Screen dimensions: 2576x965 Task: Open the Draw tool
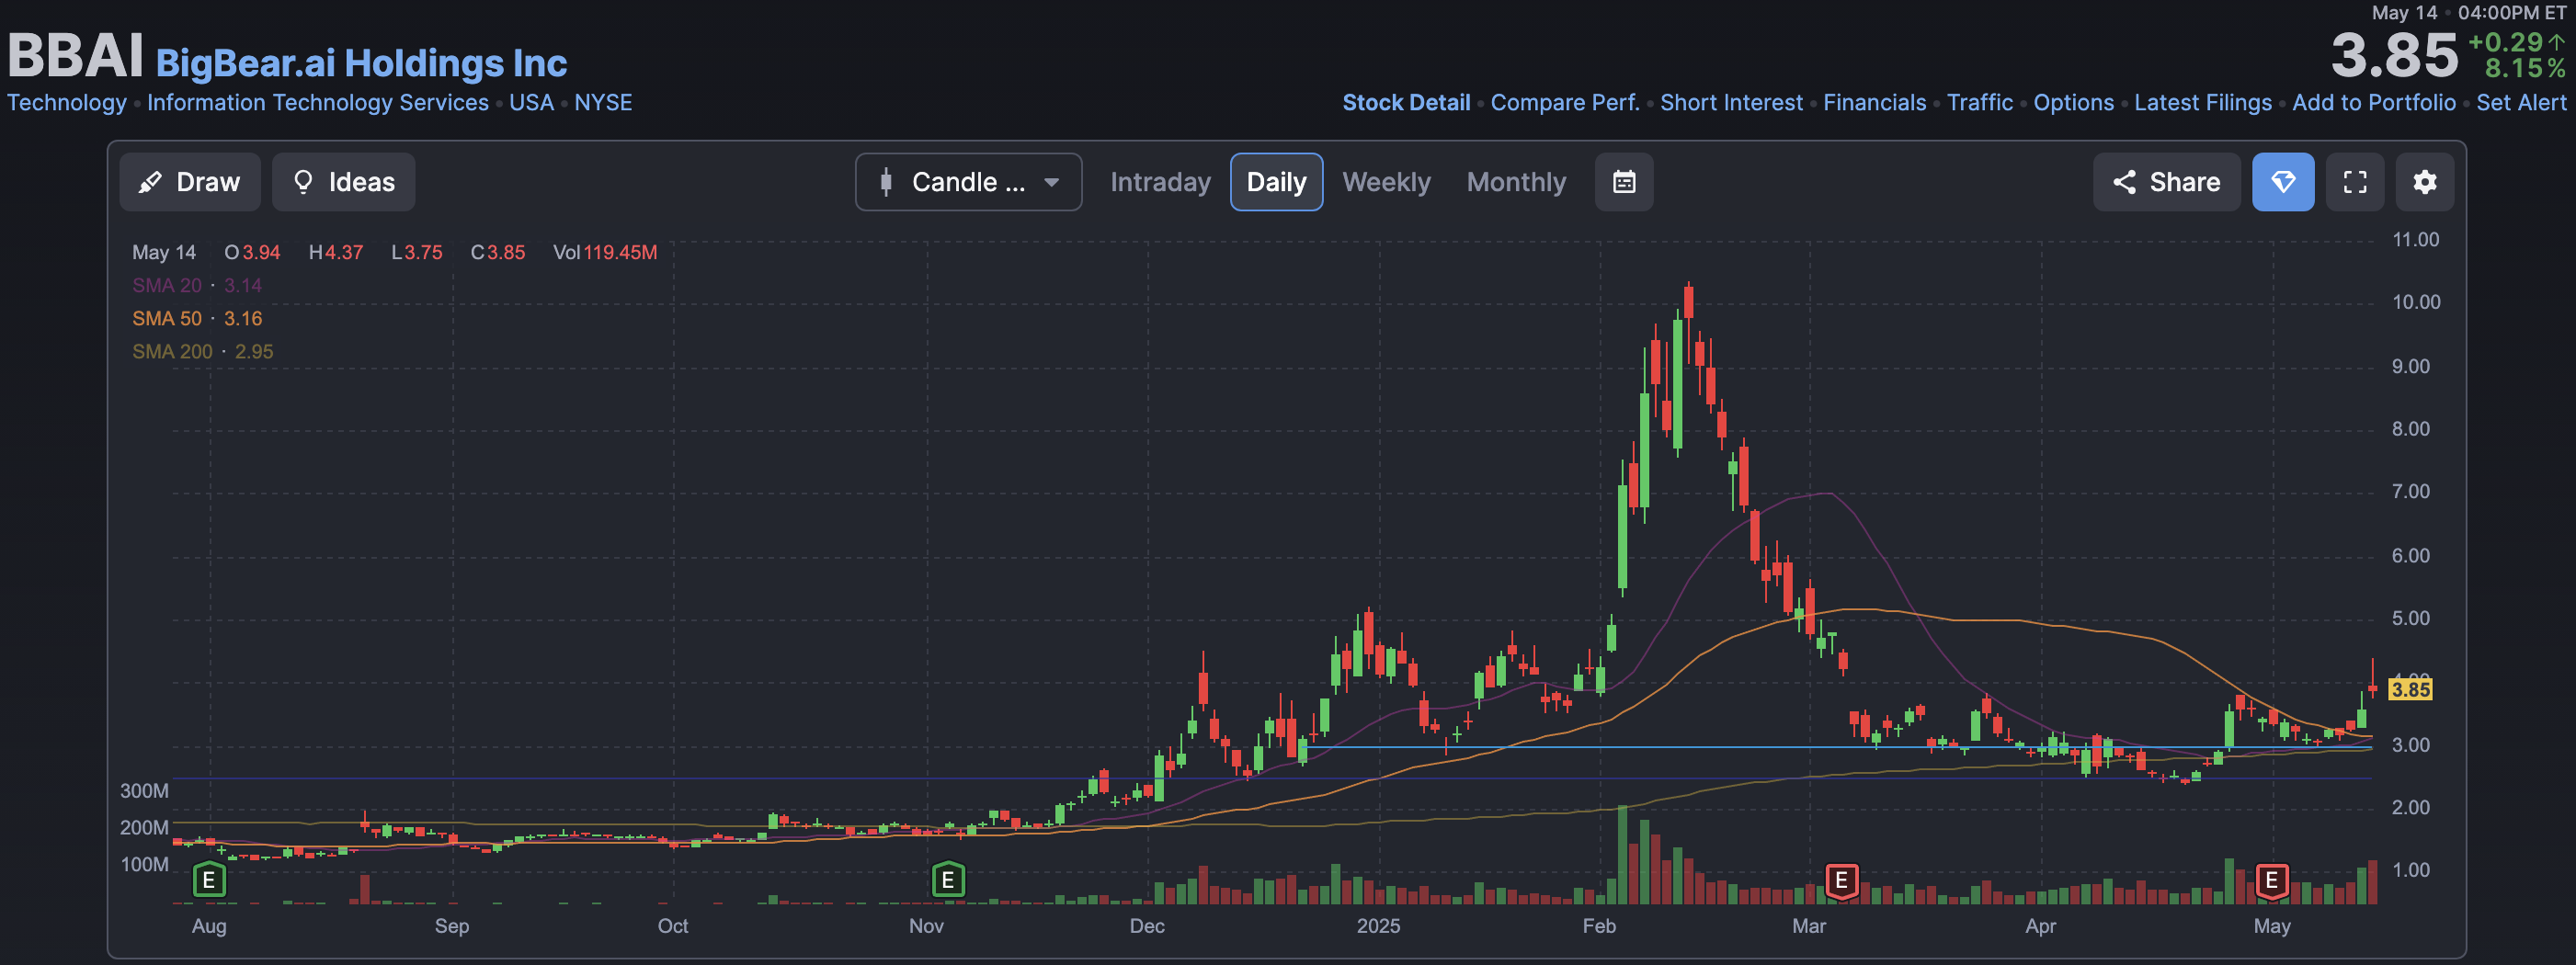[190, 182]
